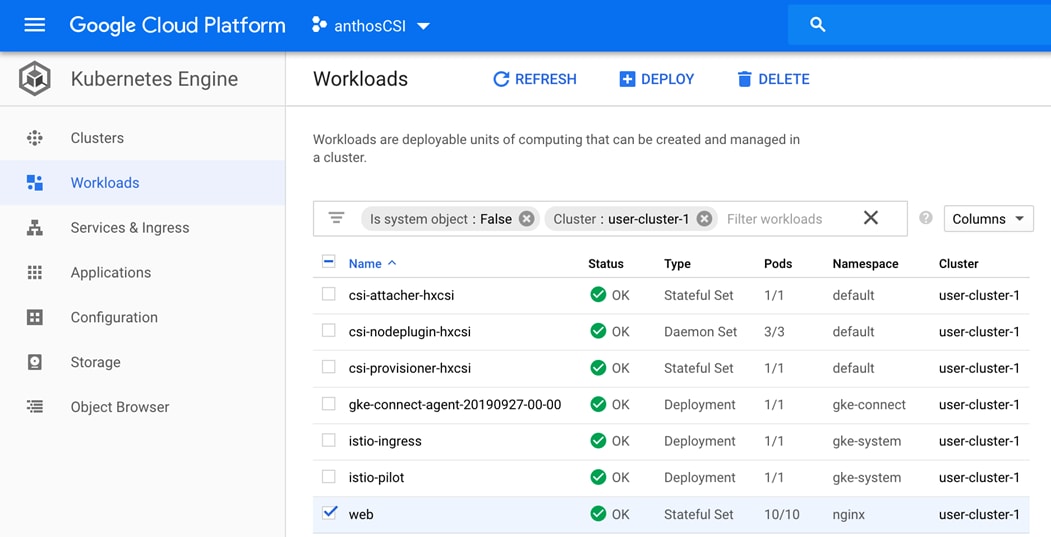Check the csi-nodeplugin-hxcsi row checkbox
Image resolution: width=1051 pixels, height=537 pixels.
(328, 331)
